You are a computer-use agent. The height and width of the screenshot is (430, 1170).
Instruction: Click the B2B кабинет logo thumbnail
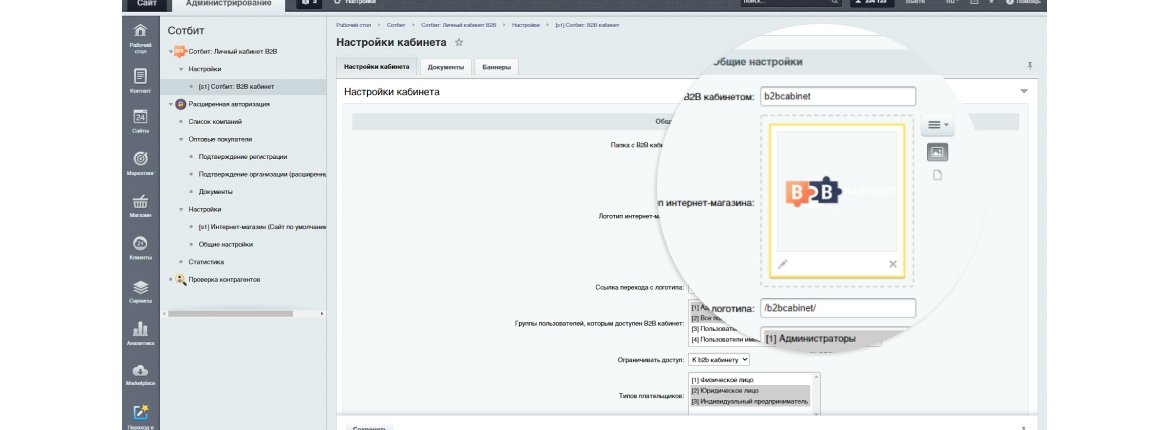coord(837,192)
